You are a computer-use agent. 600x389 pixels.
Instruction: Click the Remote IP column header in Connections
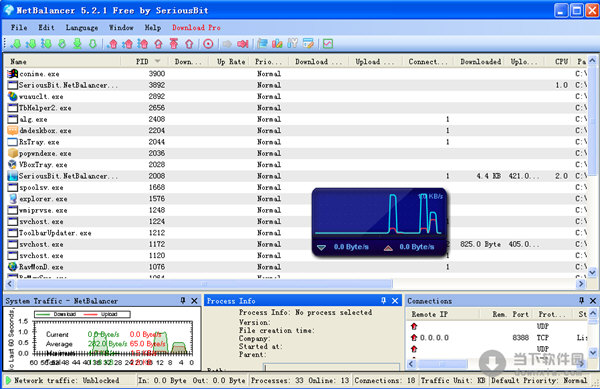click(x=443, y=314)
